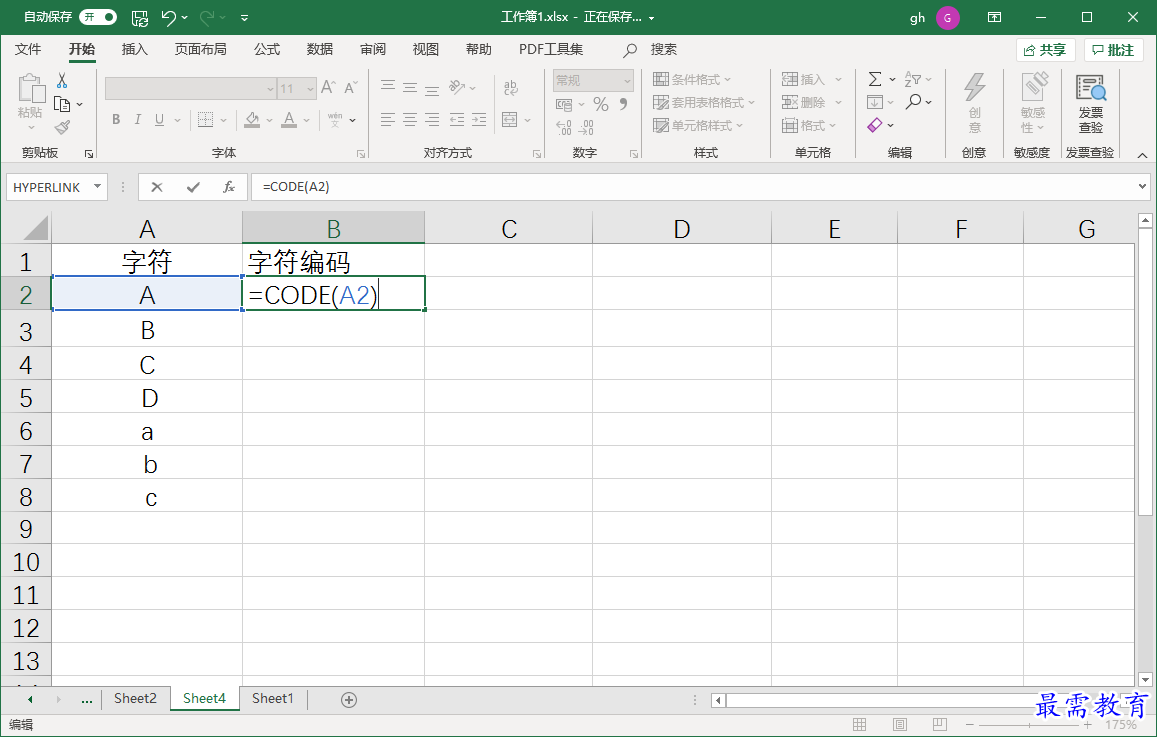Open the 条件格式 dropdown
Screen dimensions: 1157x737
point(692,80)
